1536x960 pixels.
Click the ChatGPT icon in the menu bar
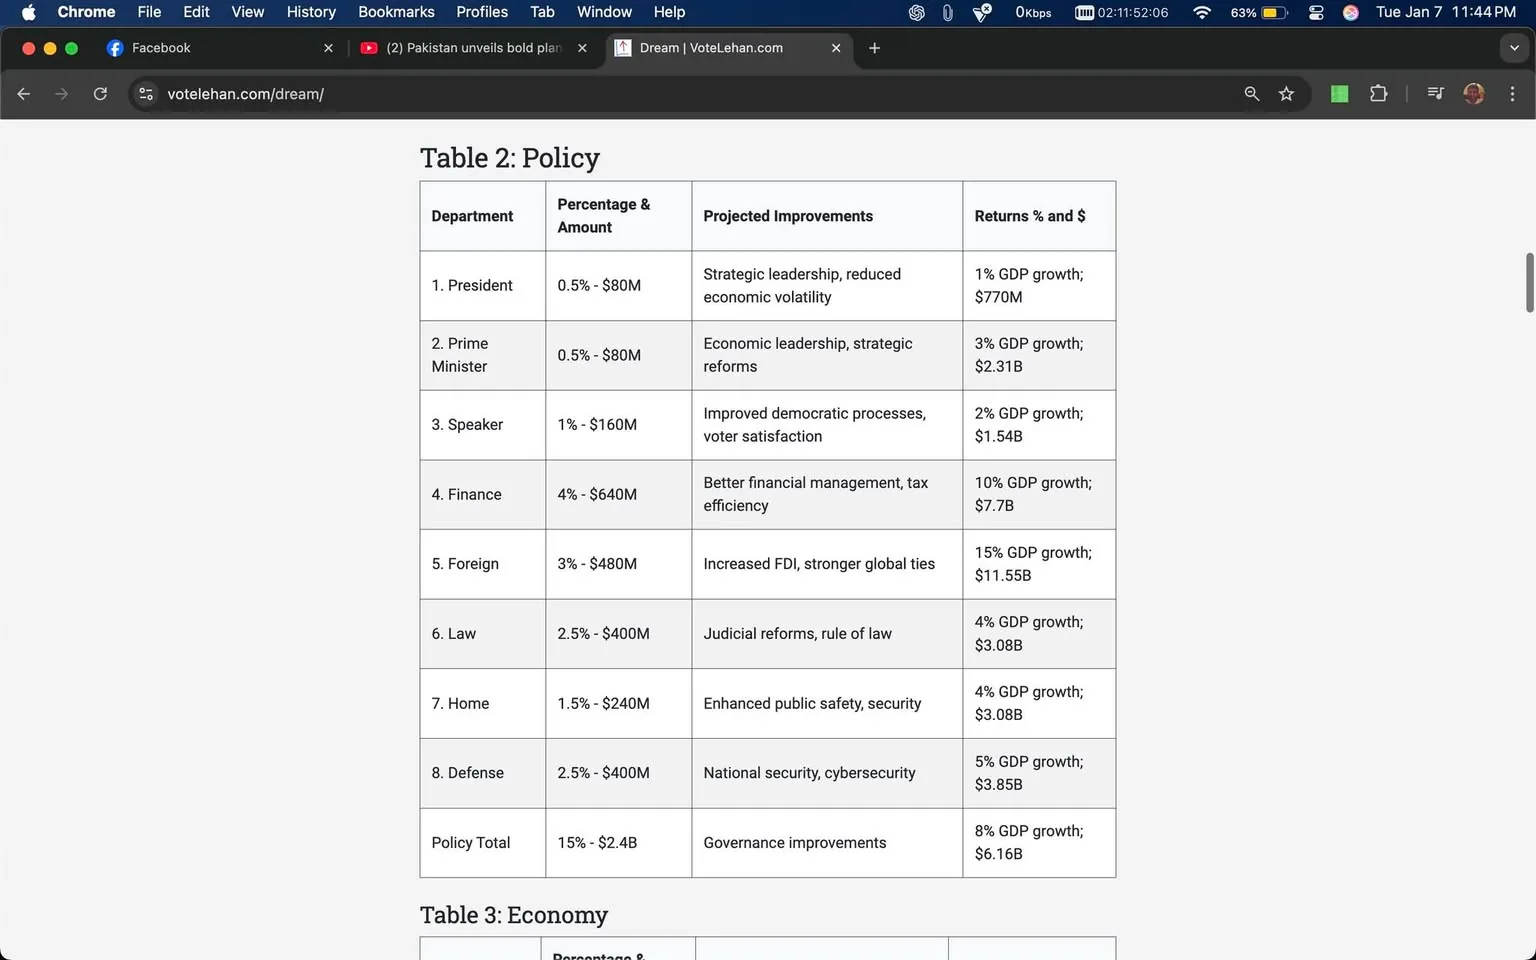pos(916,12)
